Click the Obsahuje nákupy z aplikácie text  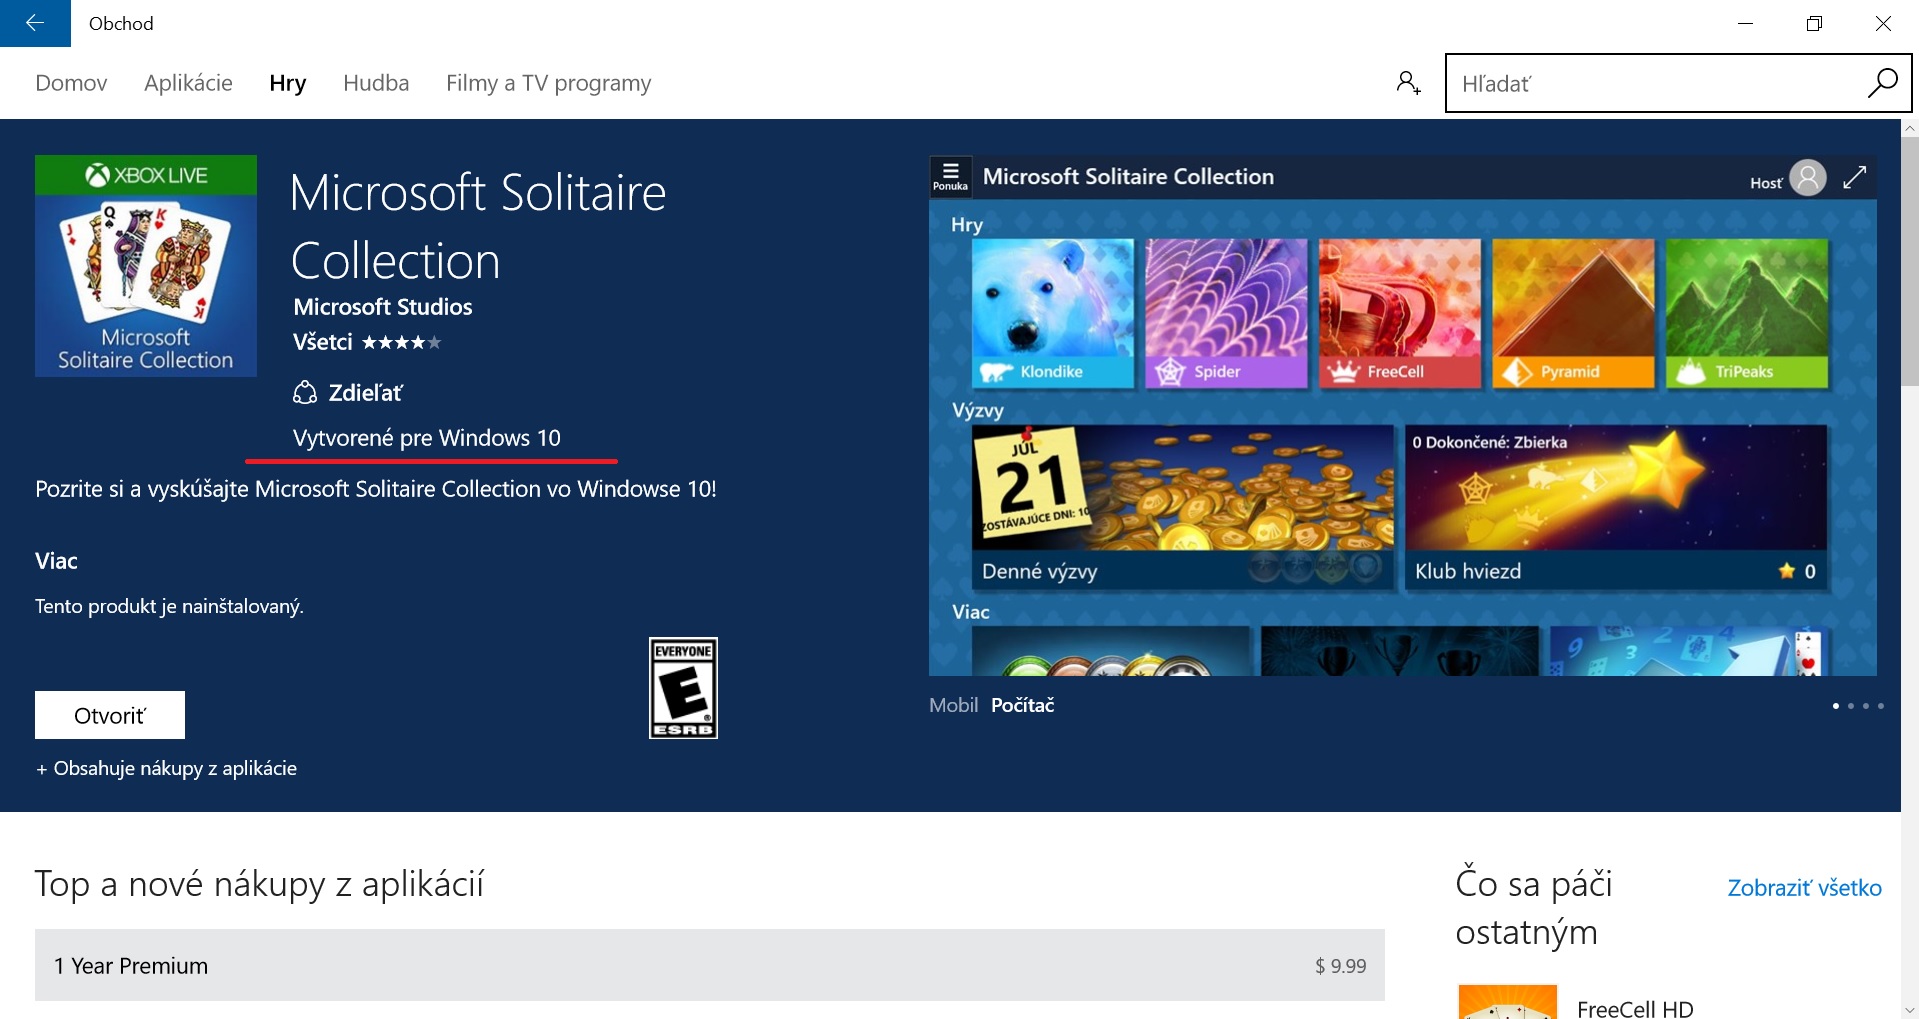[166, 768]
